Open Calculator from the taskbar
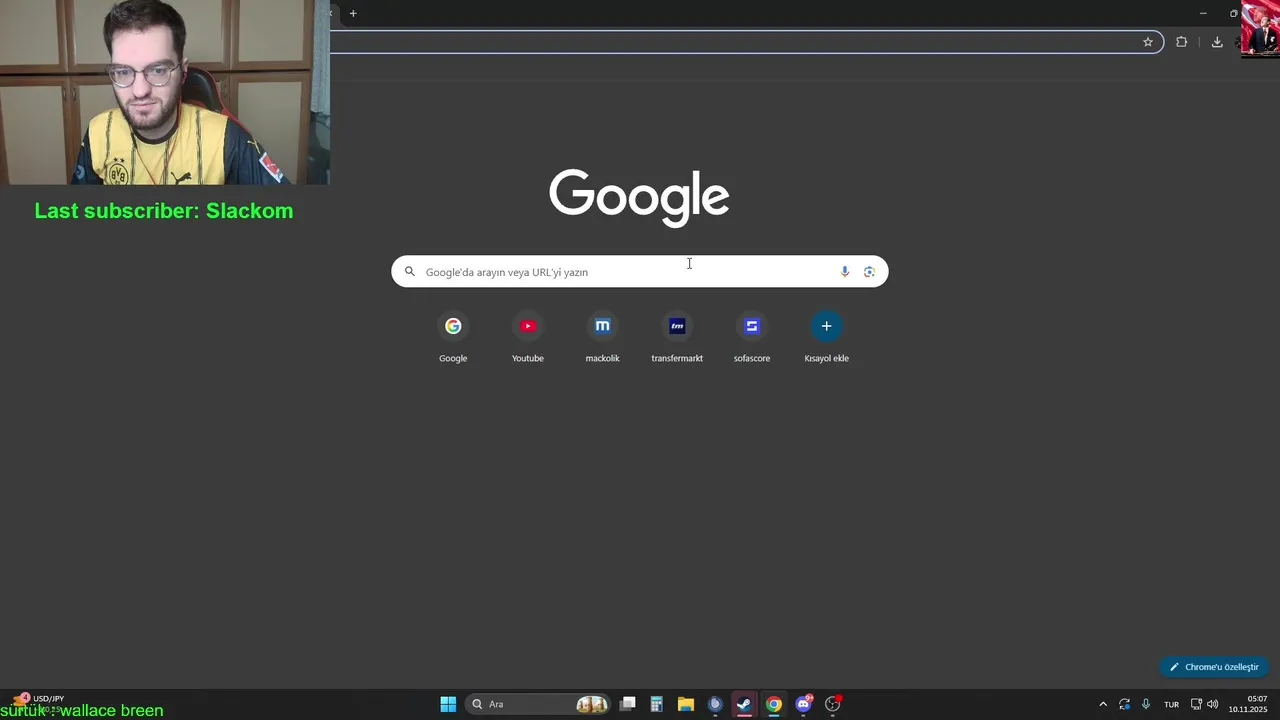This screenshot has width=1280, height=720. click(x=657, y=704)
